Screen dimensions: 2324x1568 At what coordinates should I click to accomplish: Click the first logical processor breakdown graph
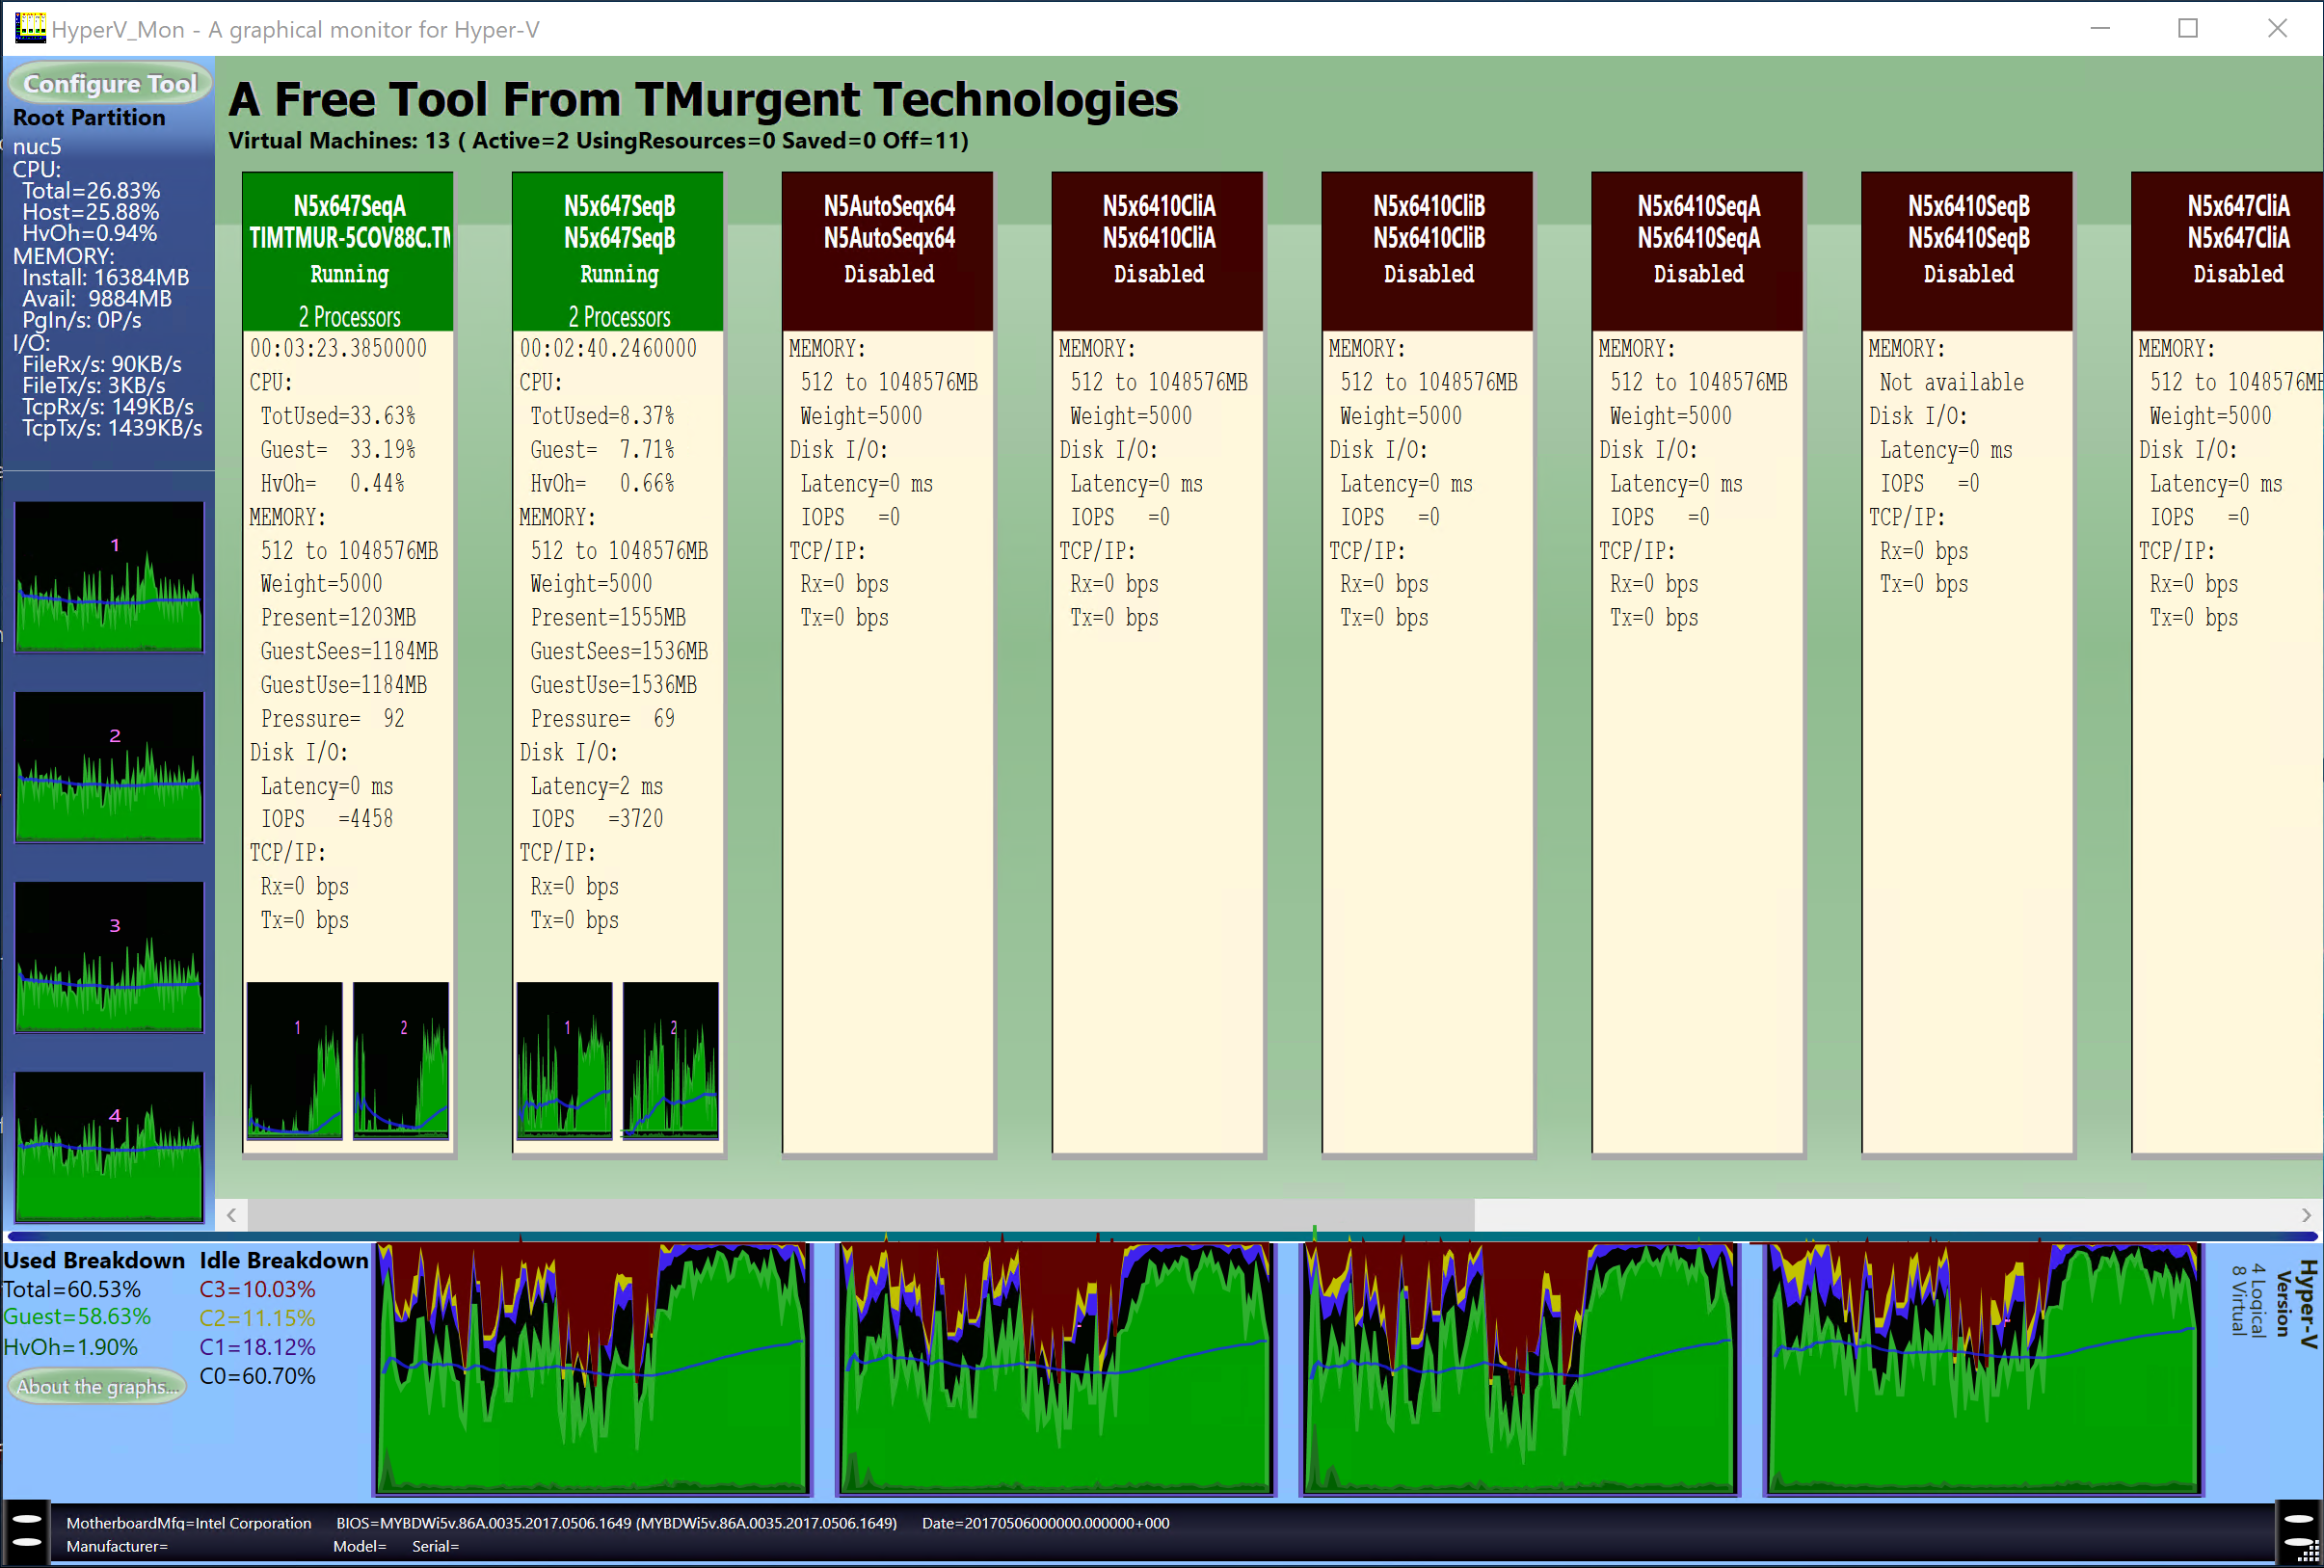pyautogui.click(x=593, y=1369)
